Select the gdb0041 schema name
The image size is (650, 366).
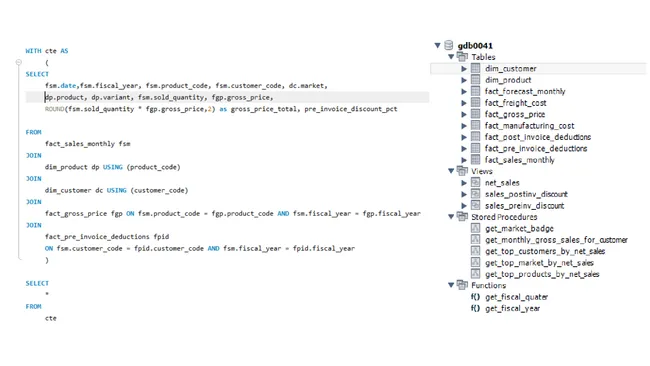tap(475, 46)
